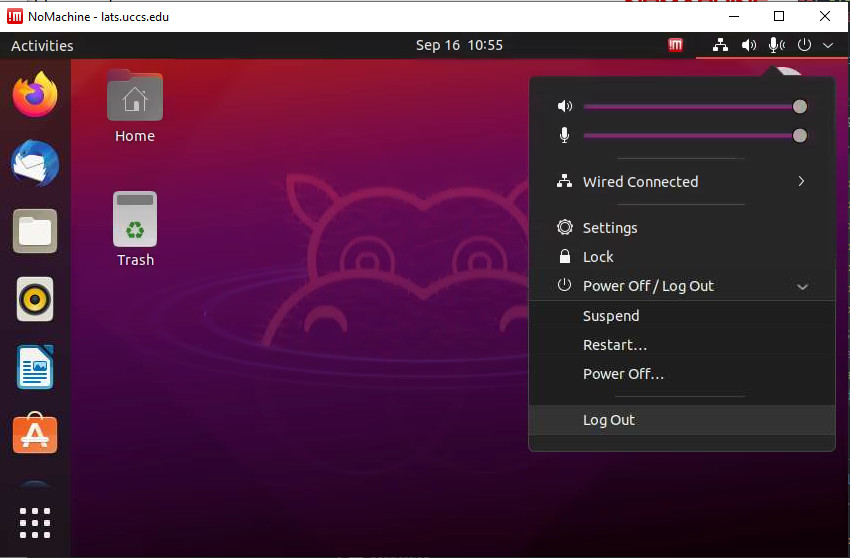The image size is (850, 558).
Task: Click the microphone input slider handle
Action: pos(800,136)
